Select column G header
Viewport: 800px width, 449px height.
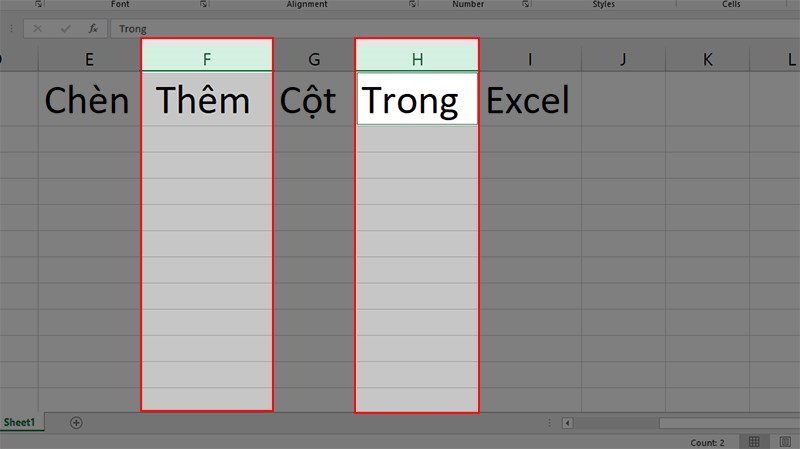click(314, 59)
